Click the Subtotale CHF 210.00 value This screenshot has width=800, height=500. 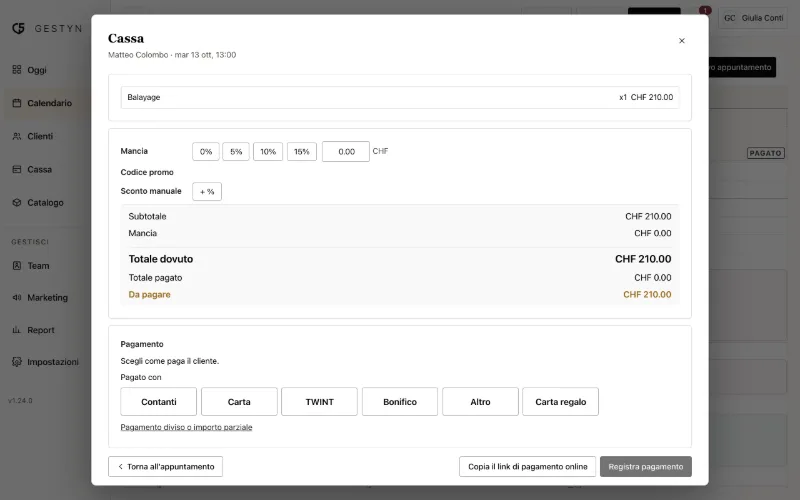[648, 216]
